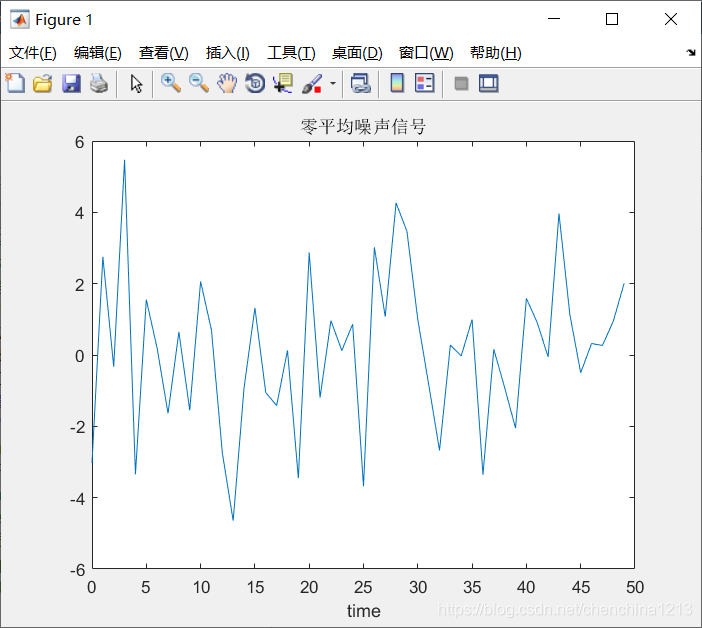Click x-axis tick label 50
Image resolution: width=702 pixels, height=628 pixels.
[635, 587]
